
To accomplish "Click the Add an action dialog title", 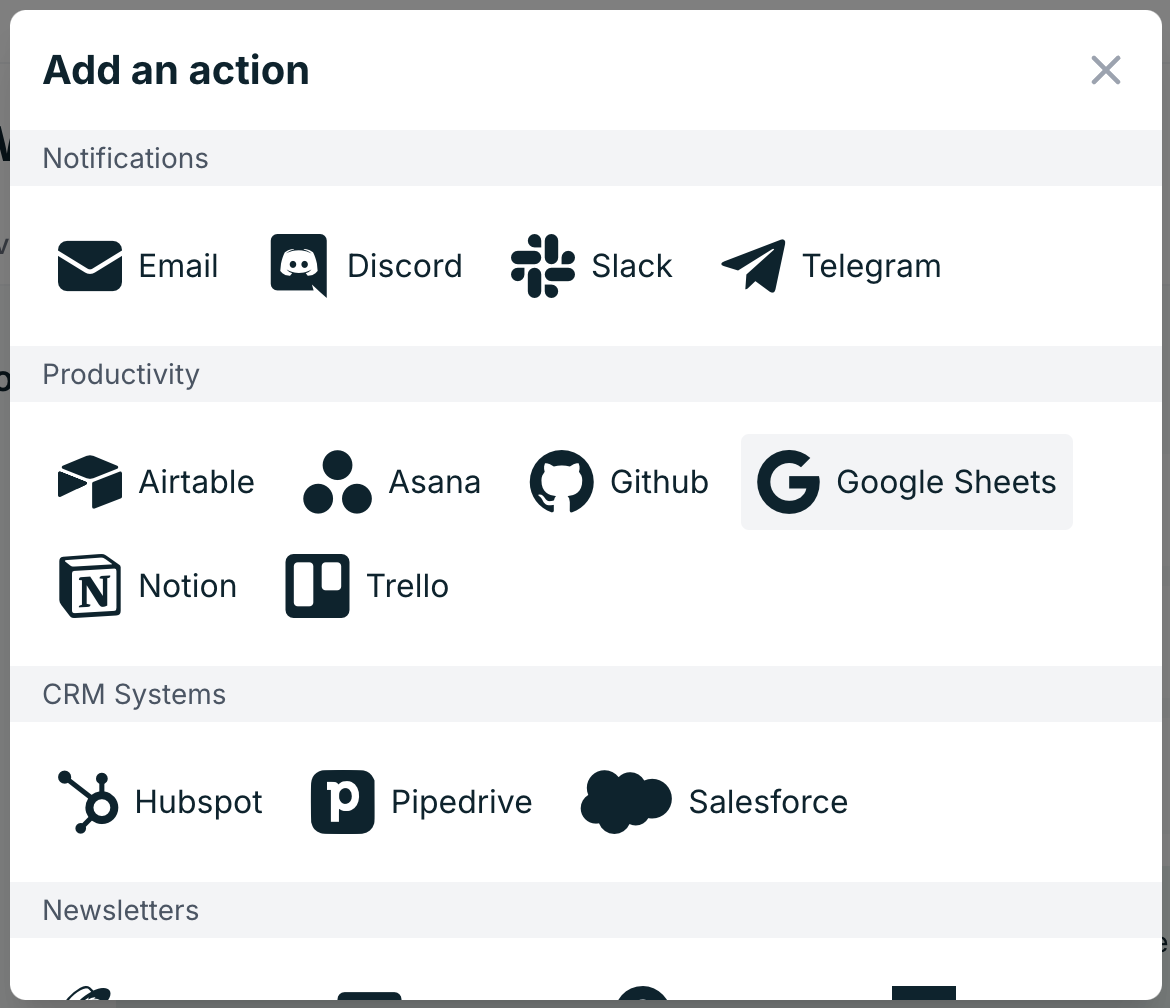I will pos(175,70).
